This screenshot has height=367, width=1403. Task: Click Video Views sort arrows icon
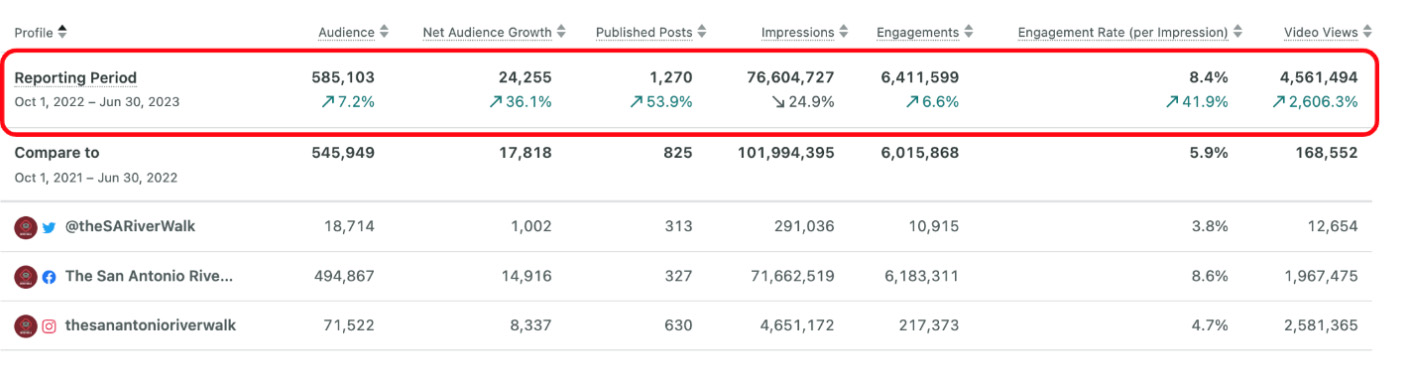(1368, 32)
